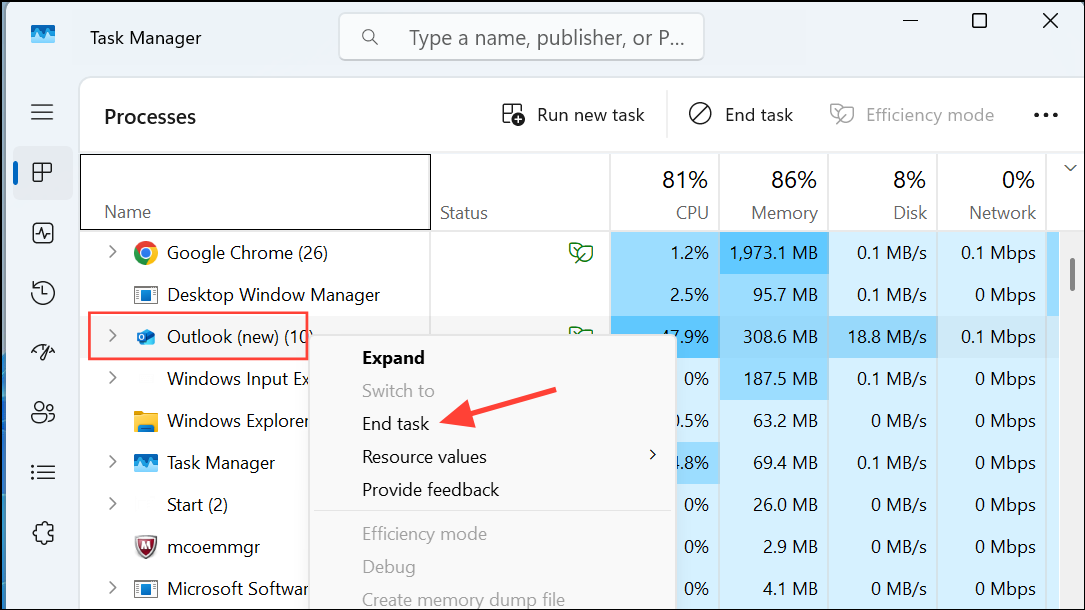1085x610 pixels.
Task: Sort by the Status column header
Action: tap(520, 192)
